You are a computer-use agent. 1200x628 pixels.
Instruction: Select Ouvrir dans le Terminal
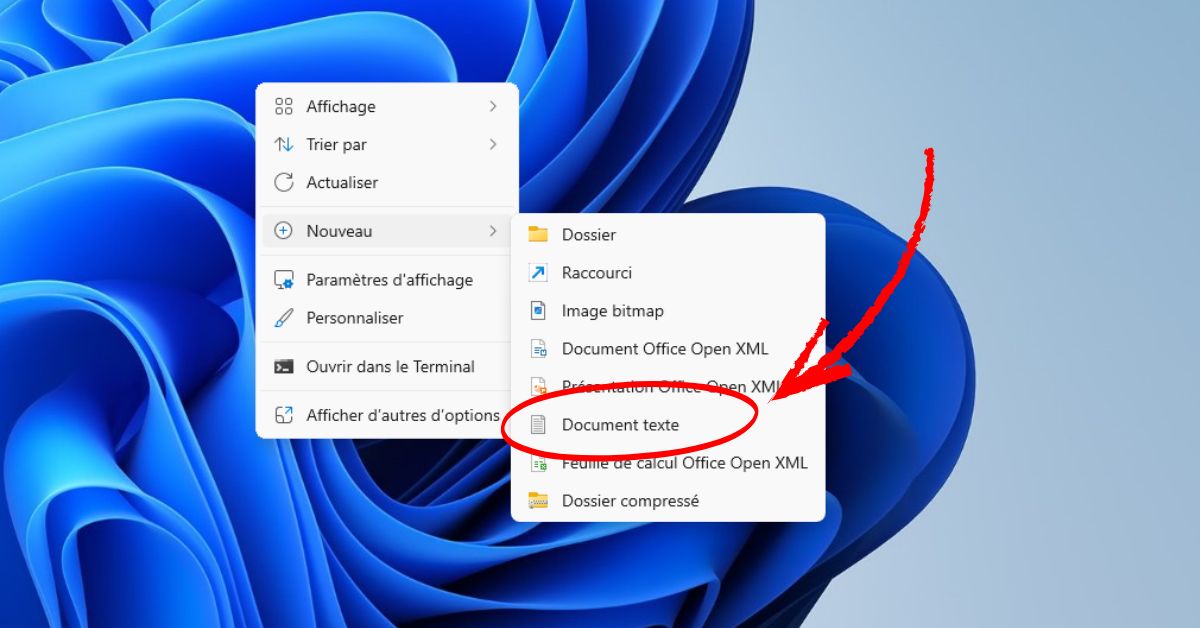(x=390, y=367)
